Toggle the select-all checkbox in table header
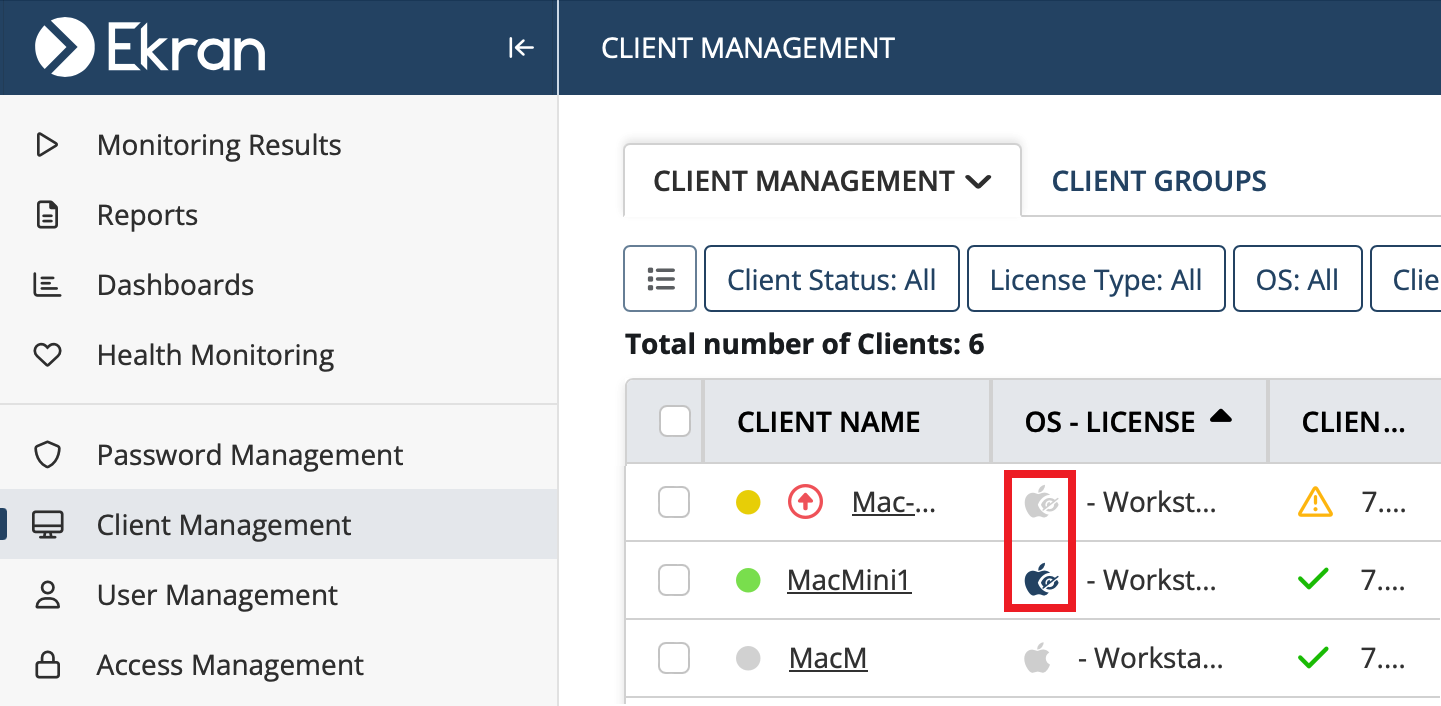 pos(675,422)
